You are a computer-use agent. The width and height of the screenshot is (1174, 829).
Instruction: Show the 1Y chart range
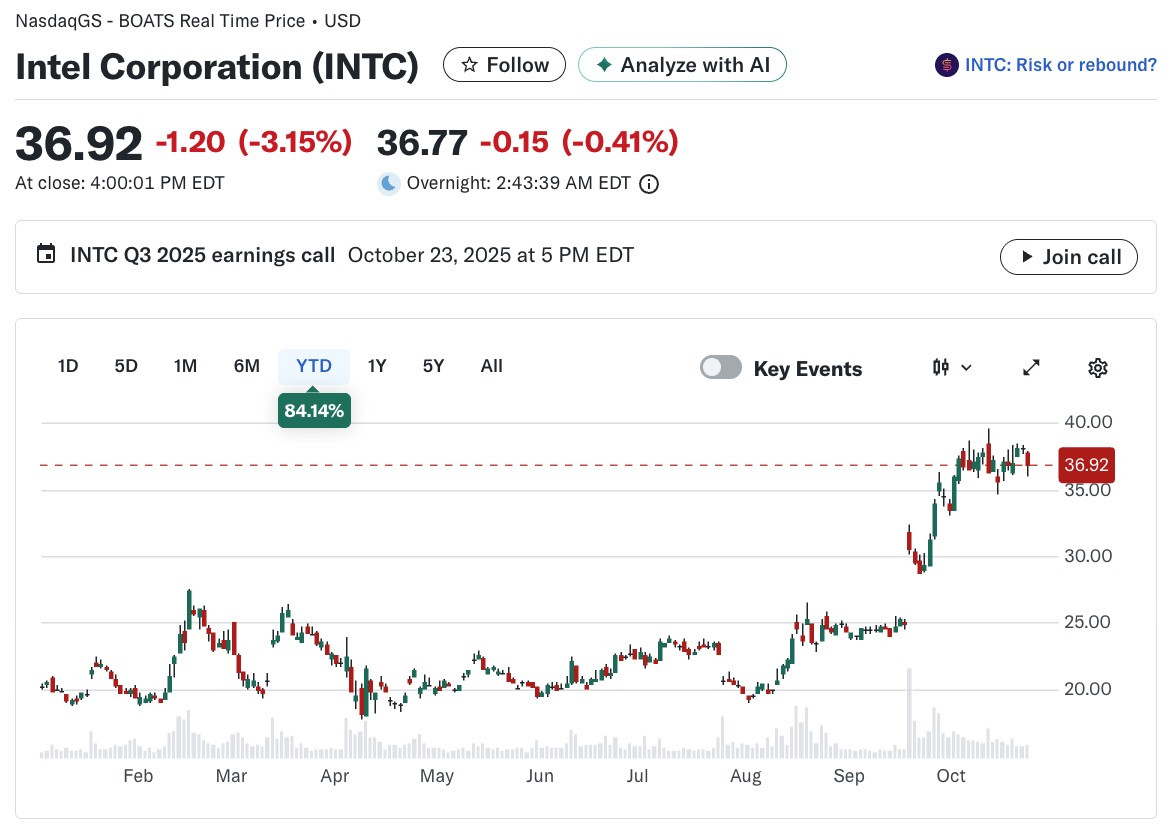click(377, 366)
